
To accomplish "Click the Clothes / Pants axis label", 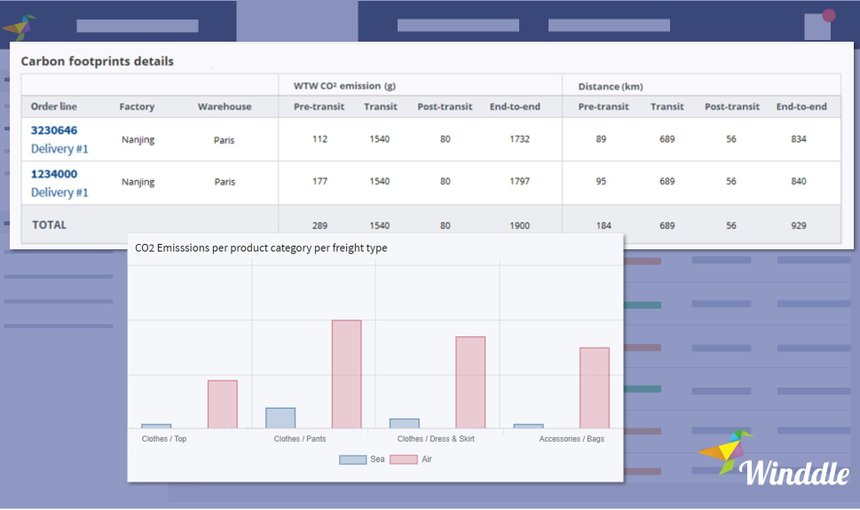I will click(300, 439).
